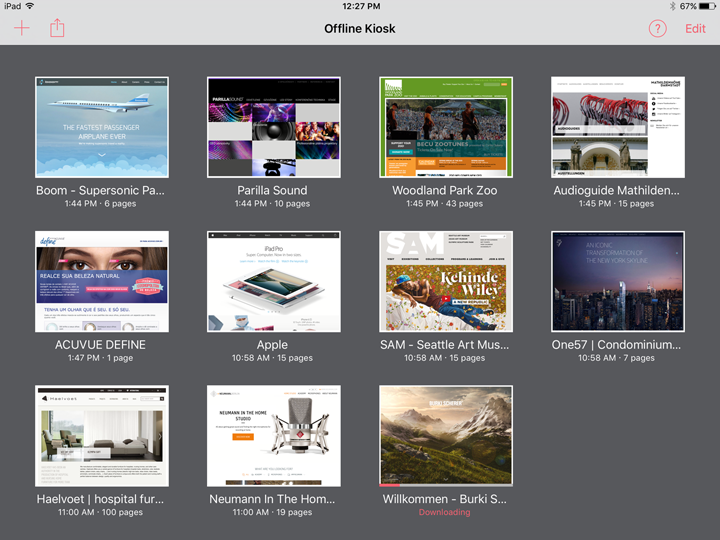Select the 'Willkommen - Burki S...' title
This screenshot has height=540, width=720.
(x=444, y=499)
